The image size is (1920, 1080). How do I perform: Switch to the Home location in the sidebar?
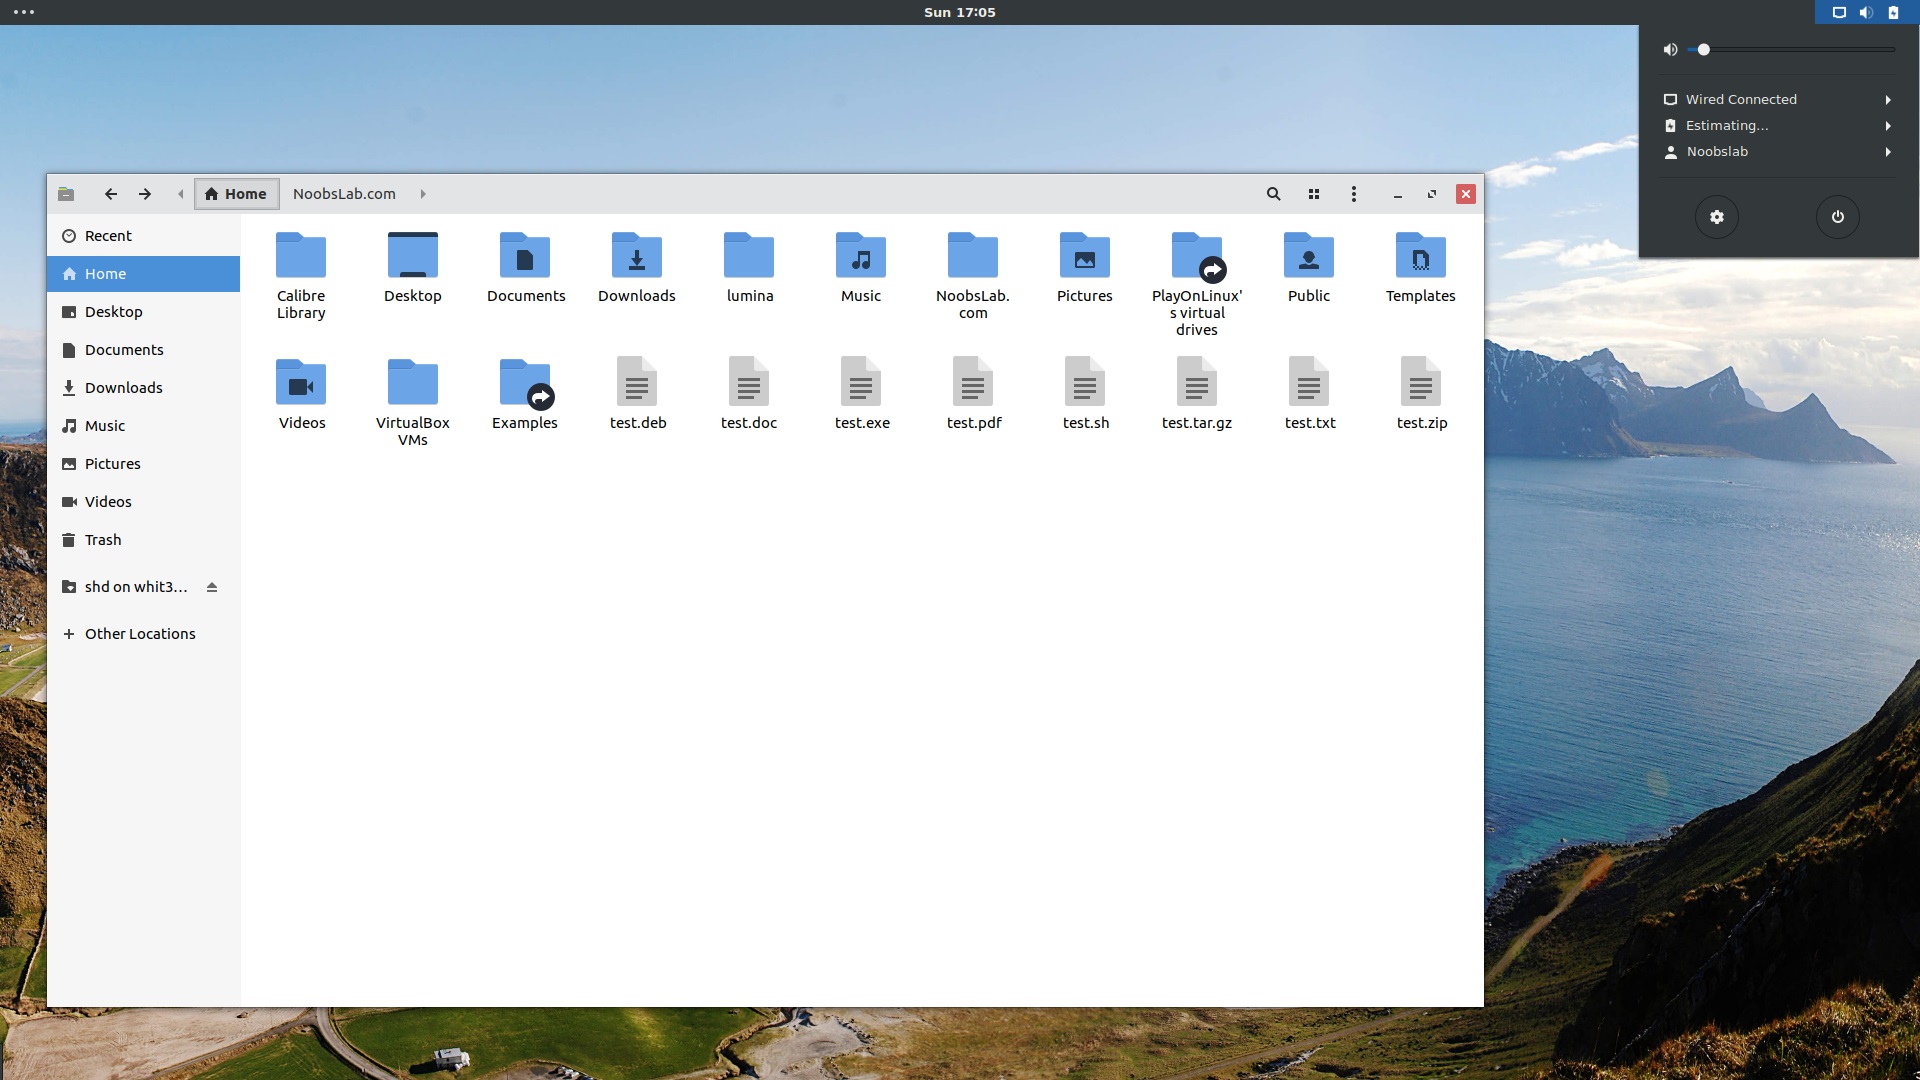106,273
